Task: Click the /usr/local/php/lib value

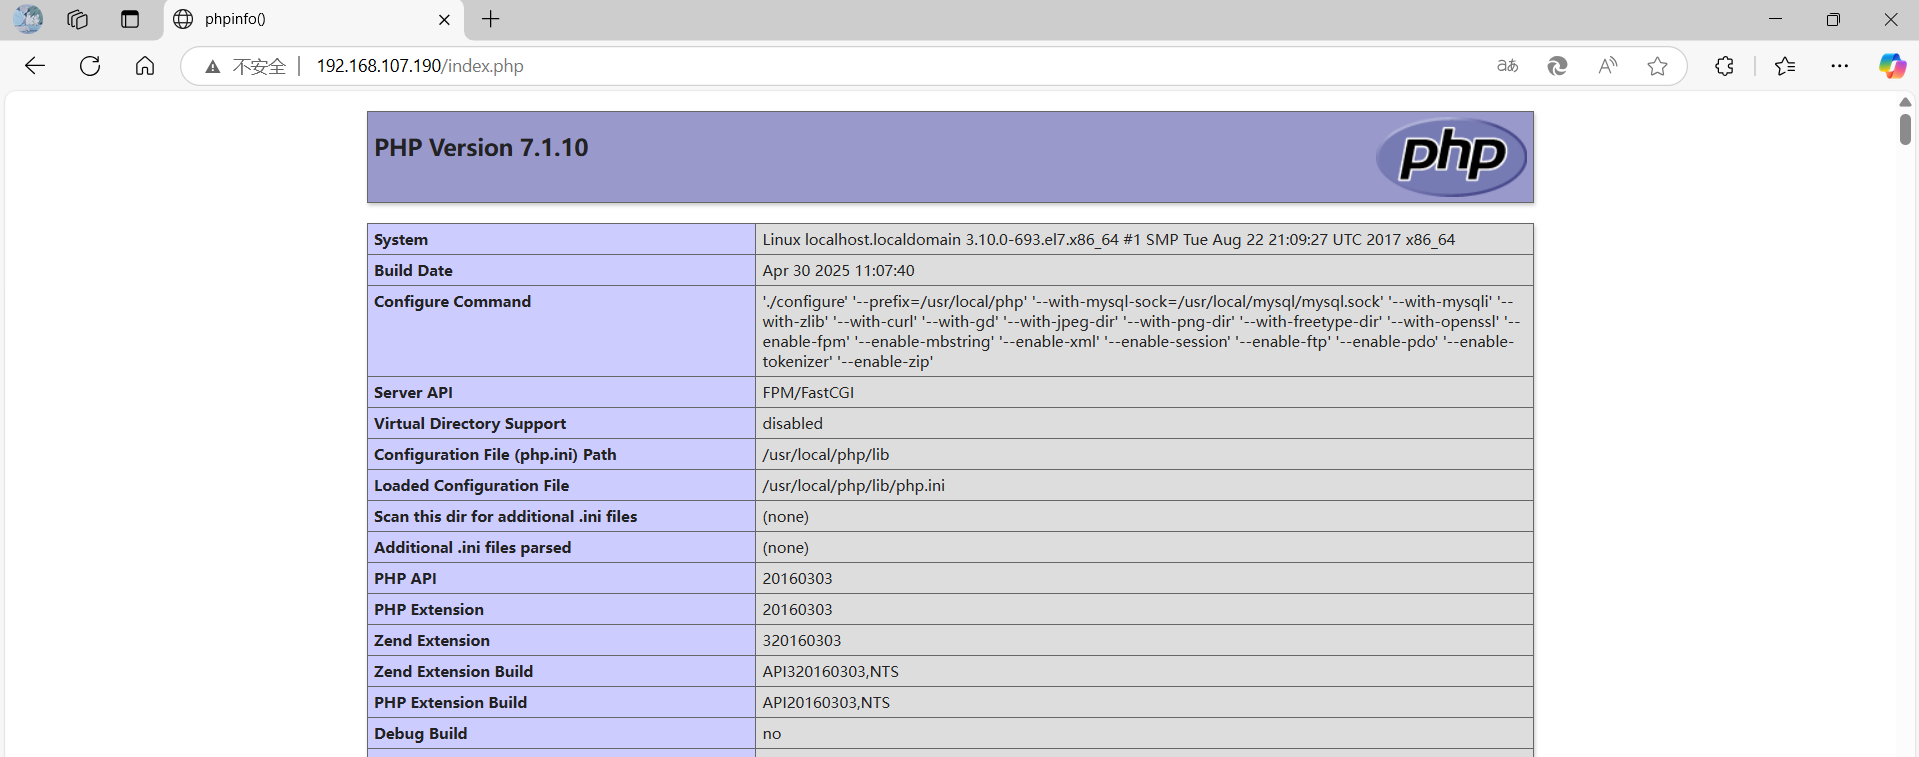Action: pos(826,455)
